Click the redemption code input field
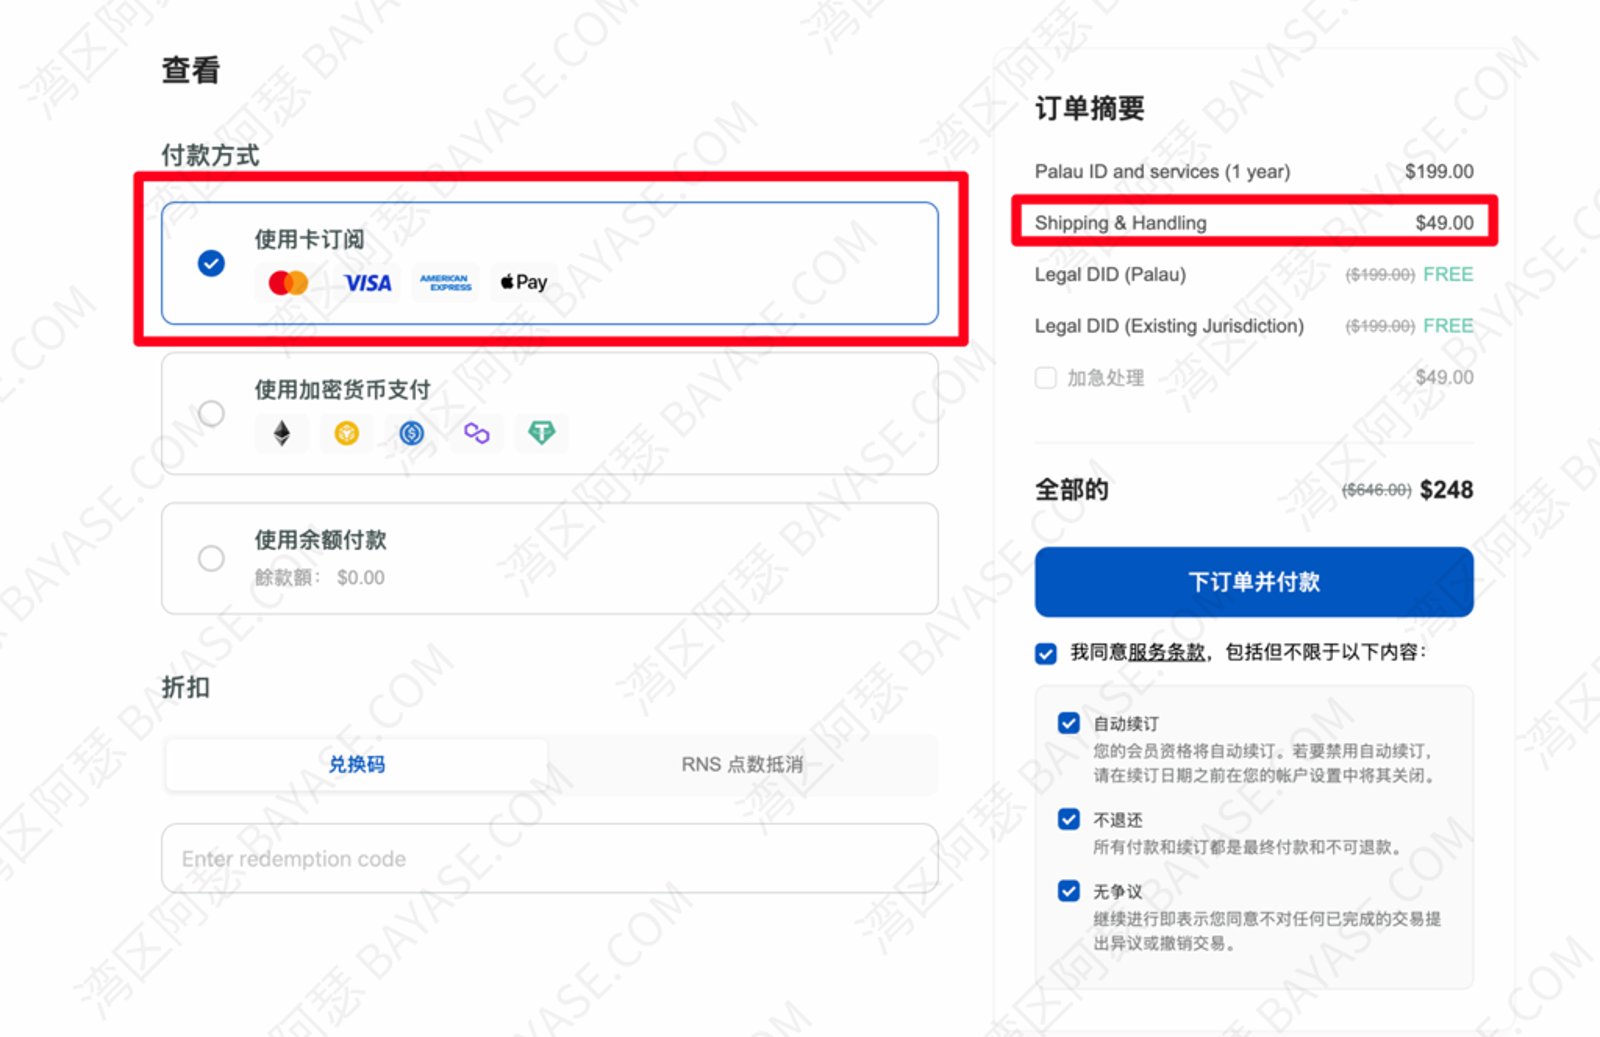The width and height of the screenshot is (1600, 1037). pyautogui.click(x=550, y=859)
